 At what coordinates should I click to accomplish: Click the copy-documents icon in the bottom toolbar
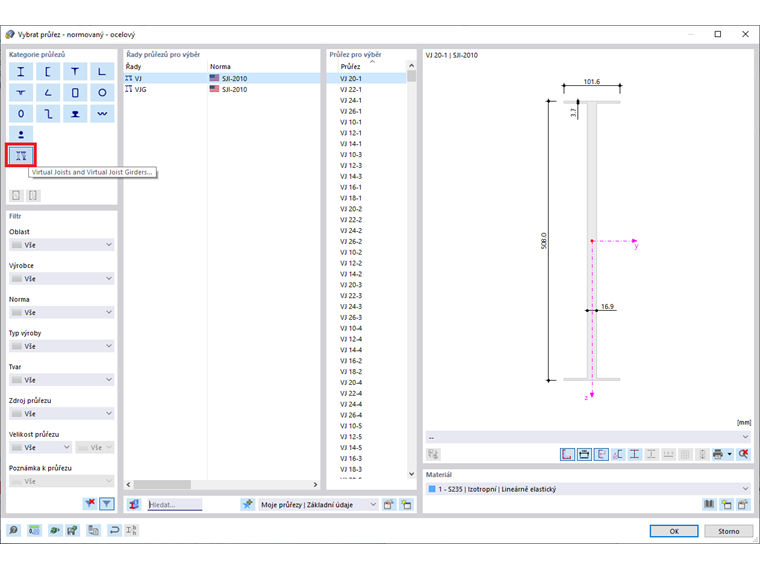pyautogui.click(x=94, y=530)
